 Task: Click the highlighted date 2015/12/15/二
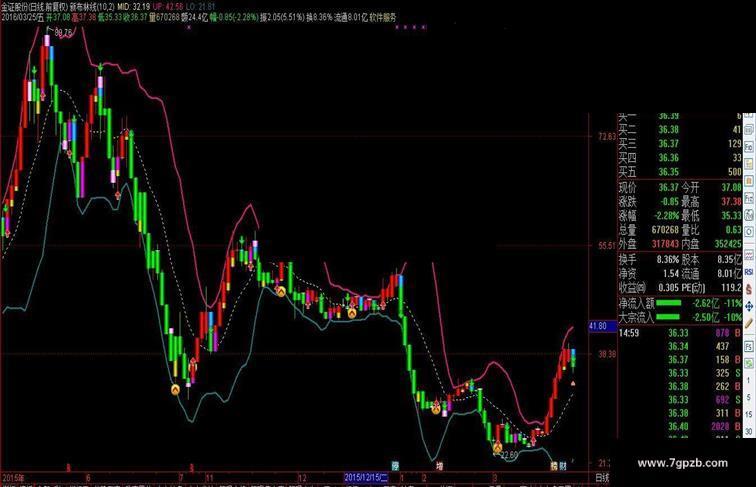click(x=366, y=478)
